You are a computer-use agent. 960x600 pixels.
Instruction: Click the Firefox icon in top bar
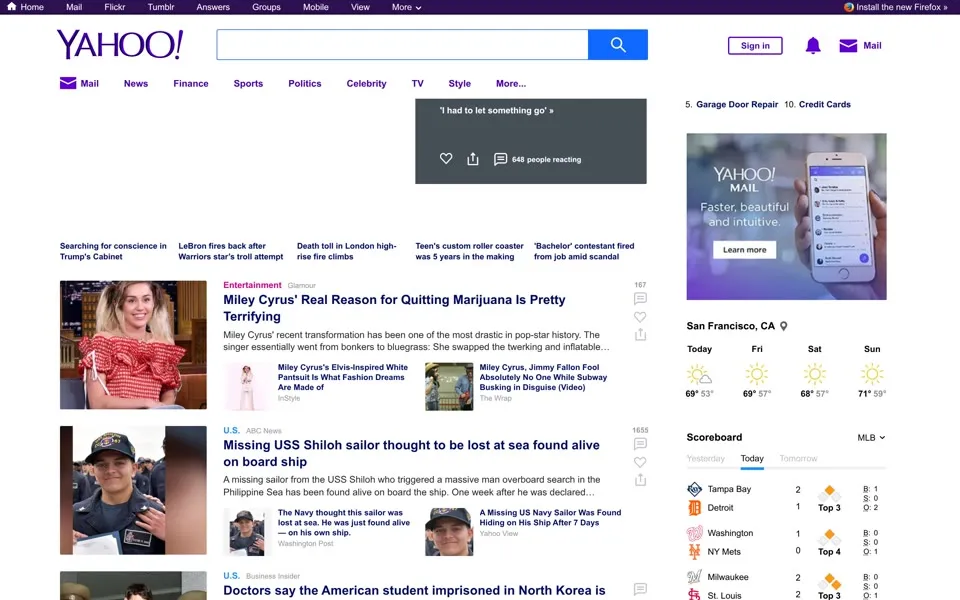click(849, 7)
